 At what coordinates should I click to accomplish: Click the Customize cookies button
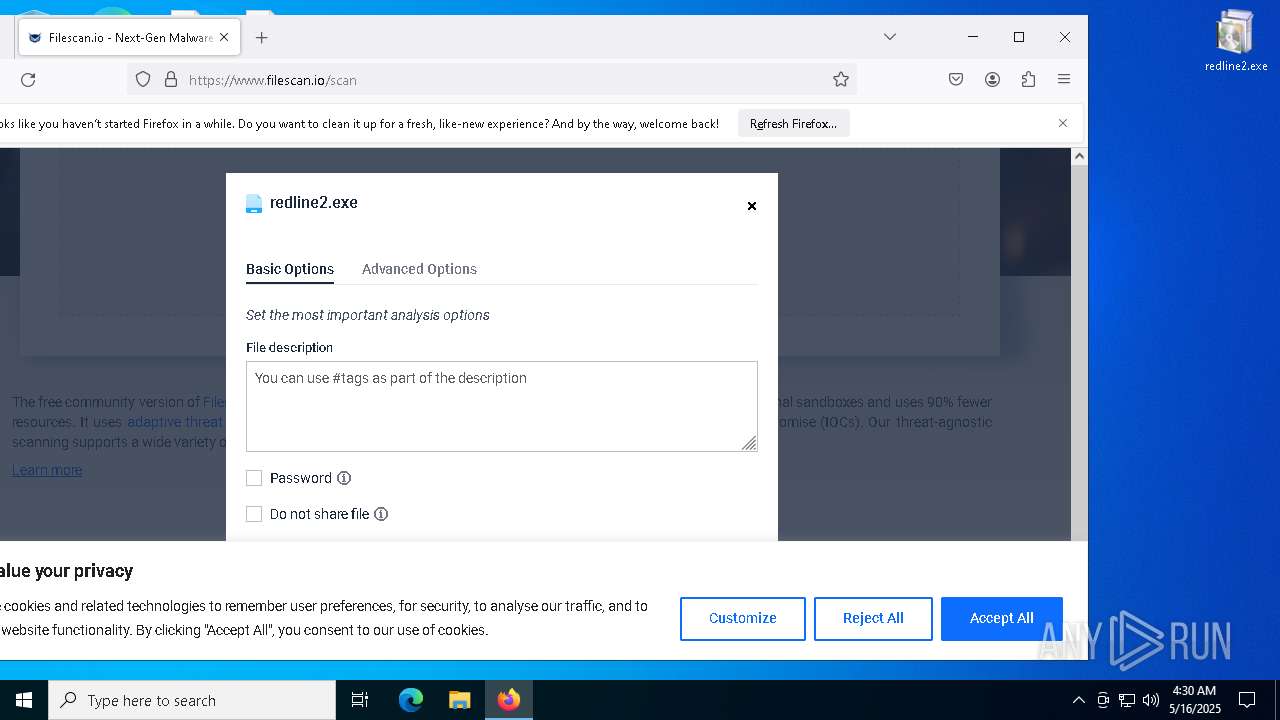point(743,619)
